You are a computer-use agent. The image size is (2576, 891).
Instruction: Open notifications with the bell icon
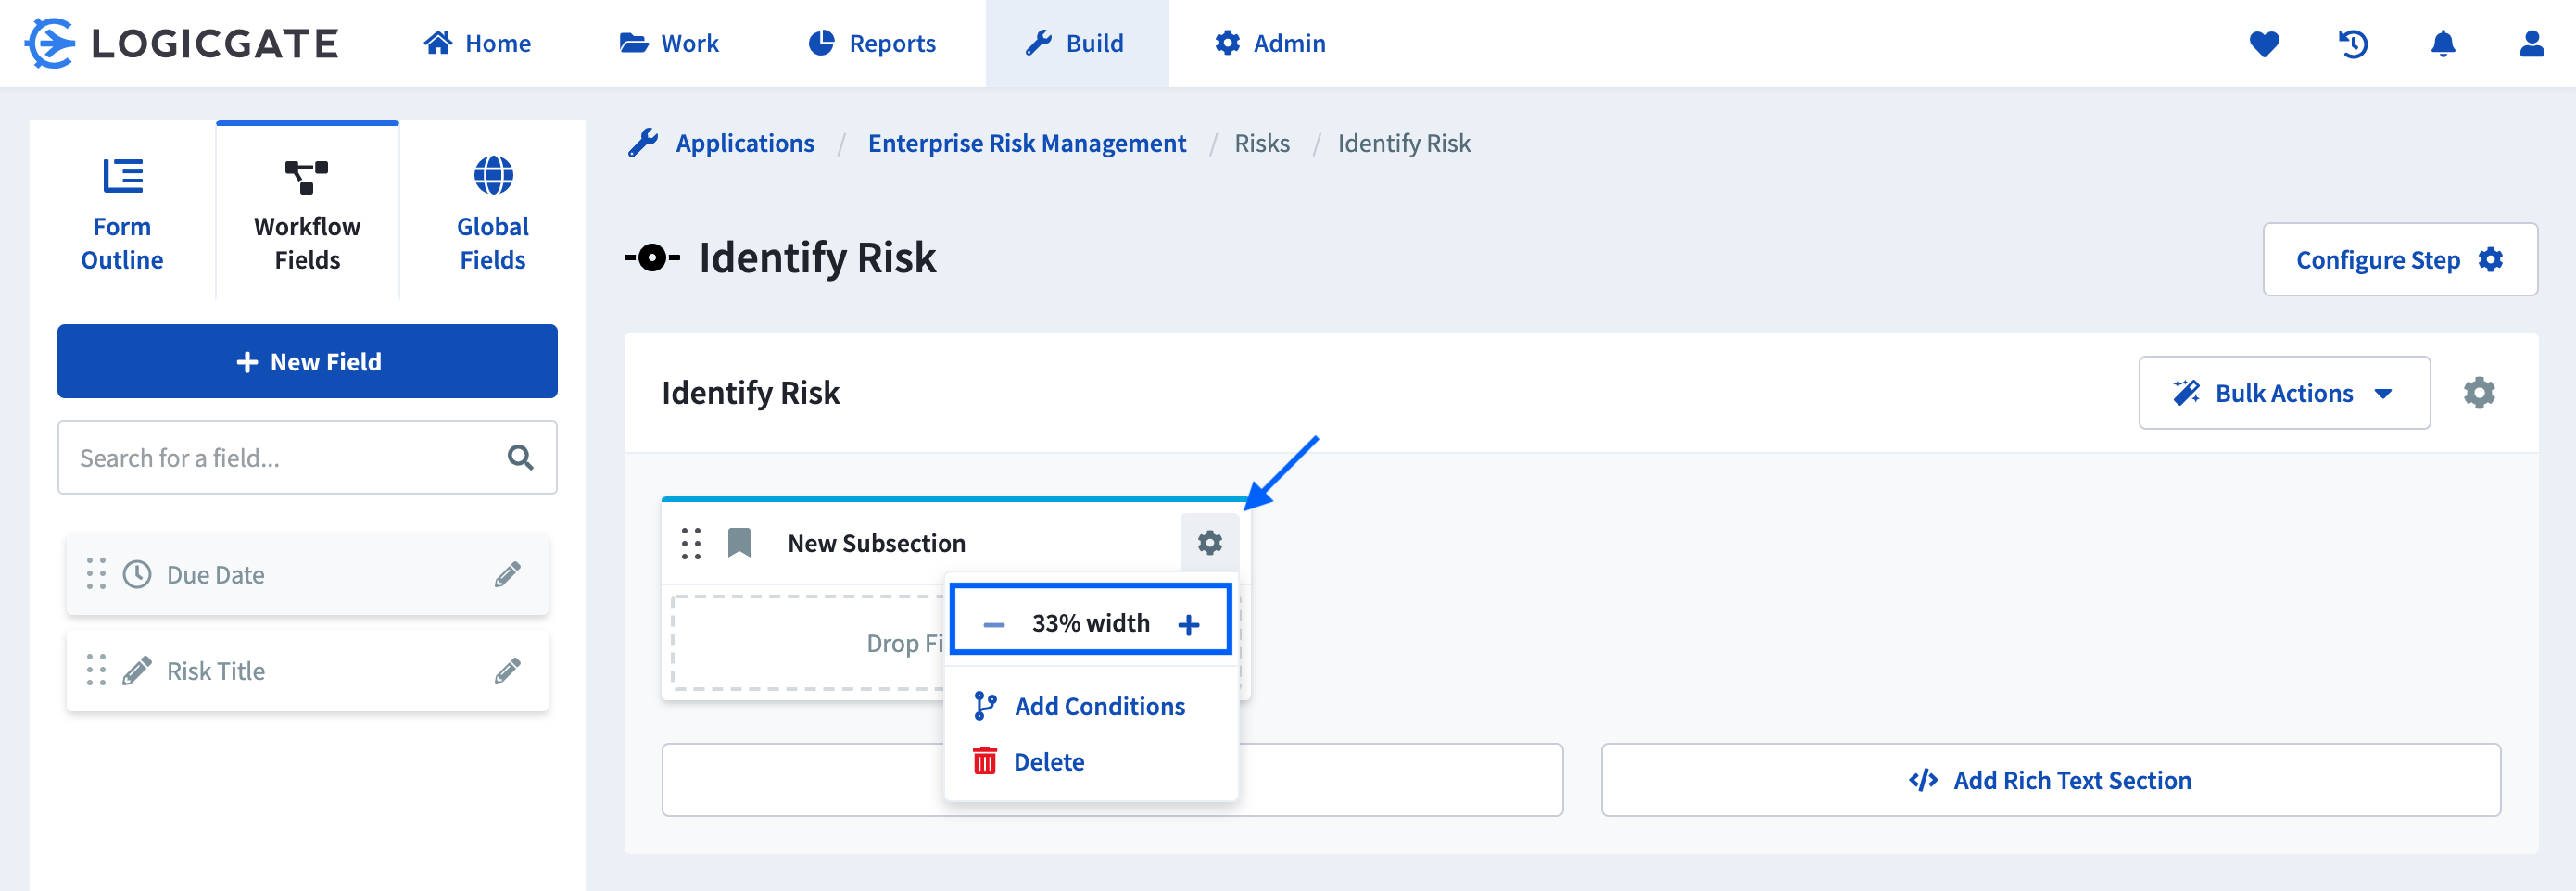tap(2444, 43)
